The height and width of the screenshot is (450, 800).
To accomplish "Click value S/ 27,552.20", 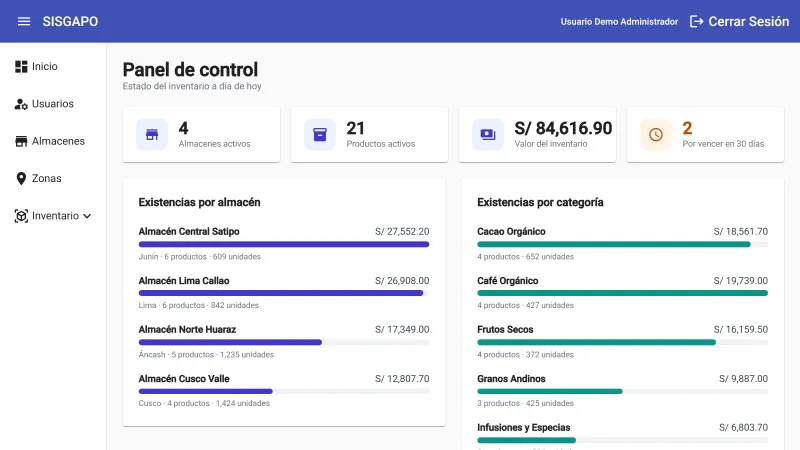I will [x=402, y=232].
